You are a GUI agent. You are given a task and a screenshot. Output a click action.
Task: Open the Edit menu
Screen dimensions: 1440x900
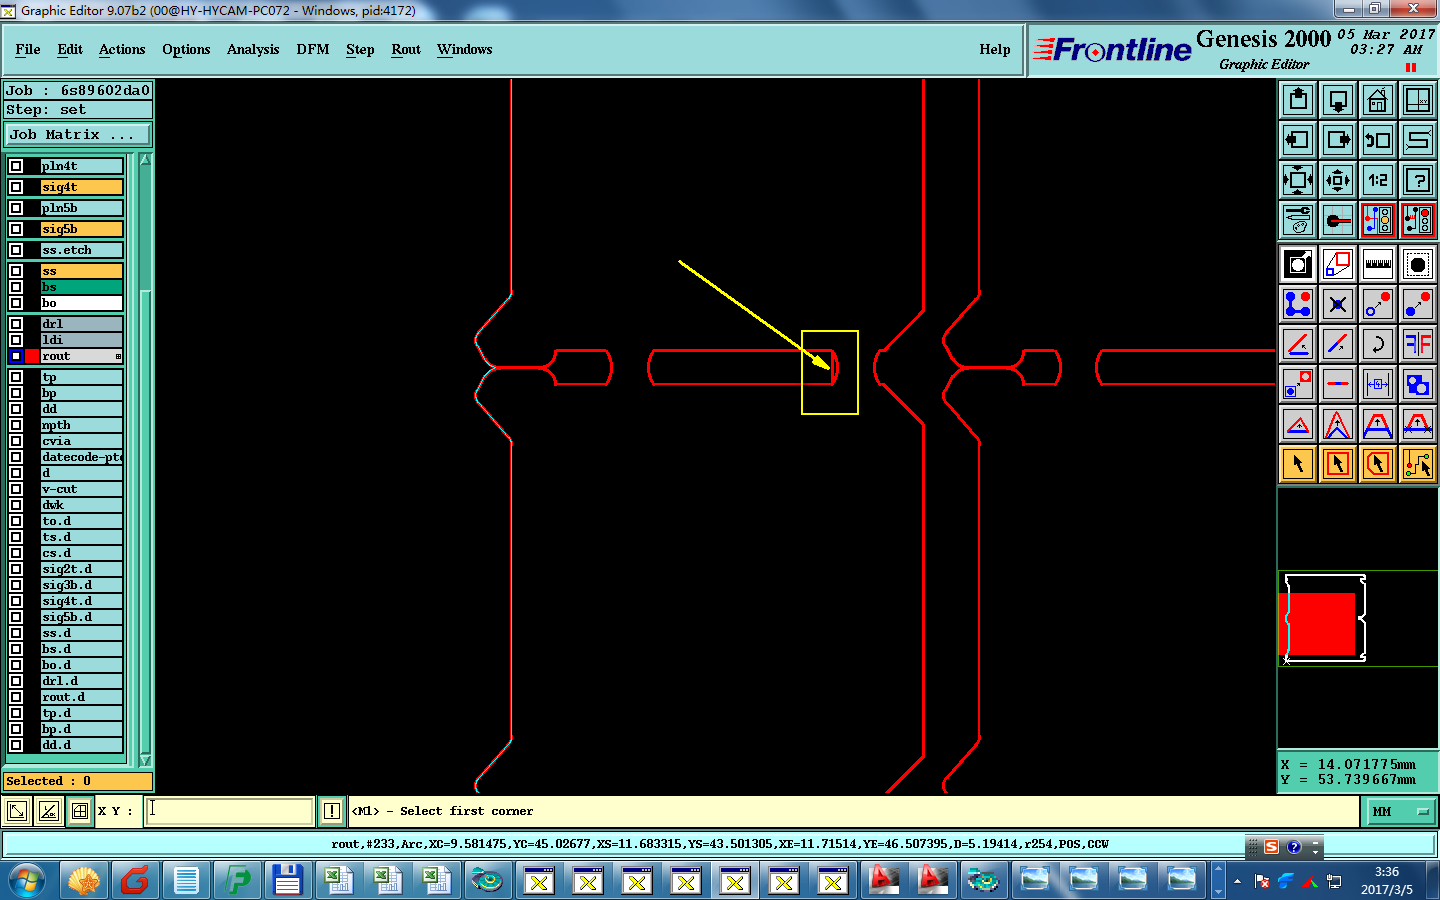click(70, 49)
